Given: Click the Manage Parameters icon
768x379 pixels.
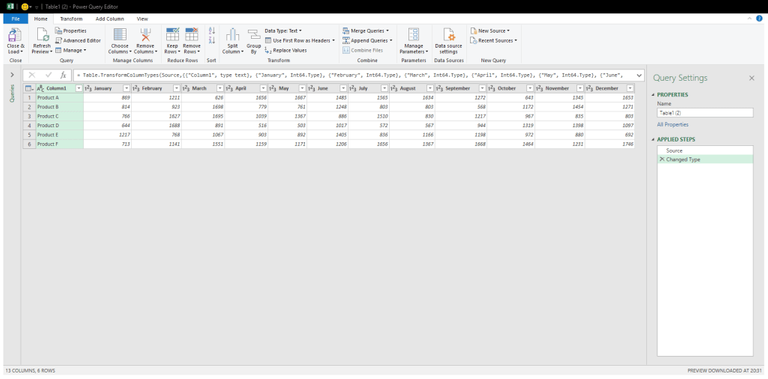Looking at the screenshot, I should tap(414, 34).
